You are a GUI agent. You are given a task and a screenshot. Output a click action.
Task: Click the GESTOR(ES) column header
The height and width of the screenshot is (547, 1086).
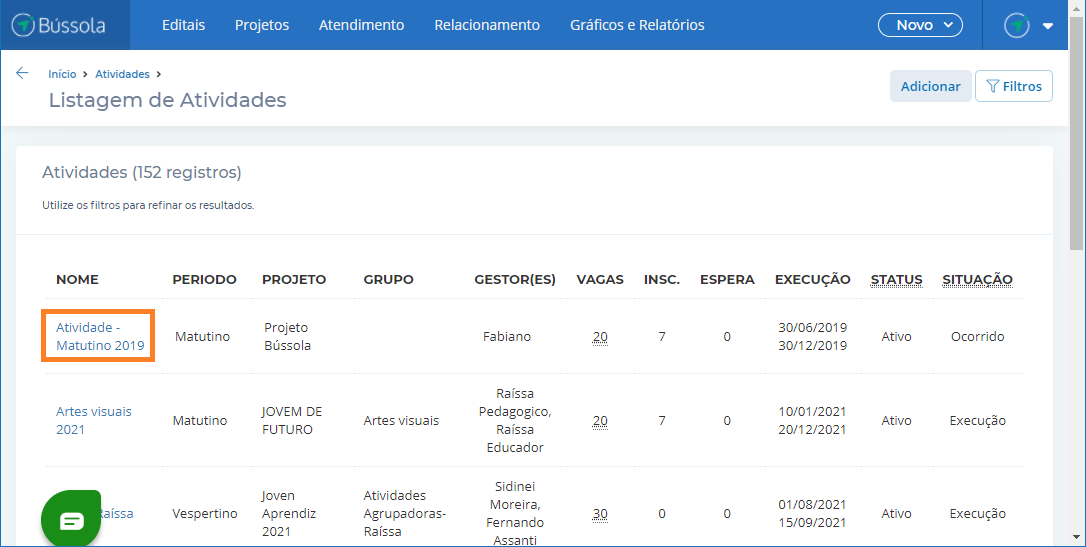pos(515,280)
